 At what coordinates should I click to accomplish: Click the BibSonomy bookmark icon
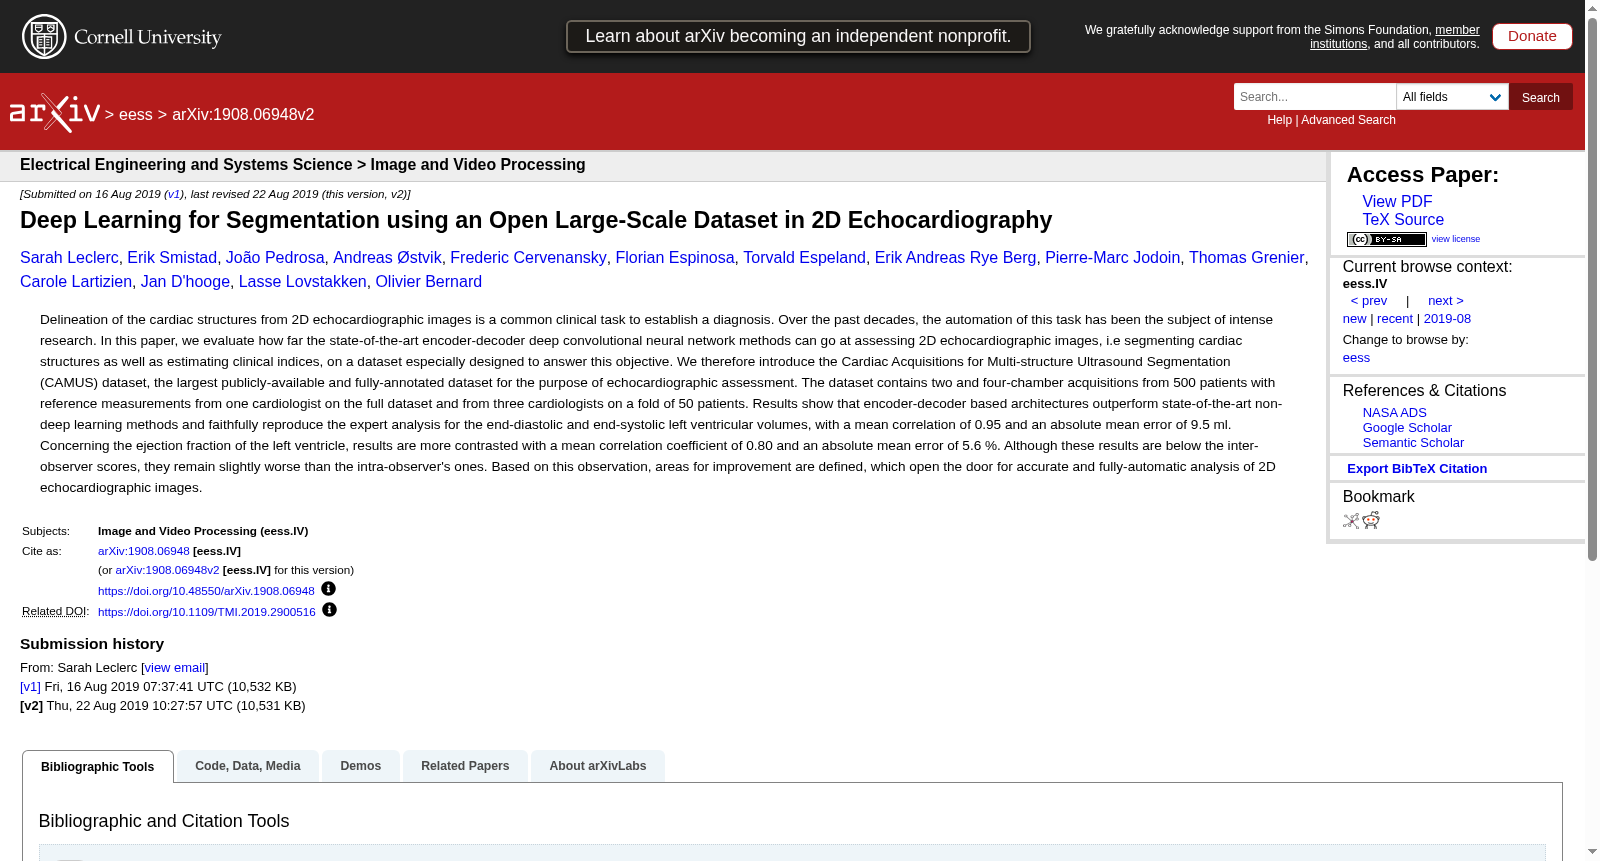click(x=1351, y=520)
